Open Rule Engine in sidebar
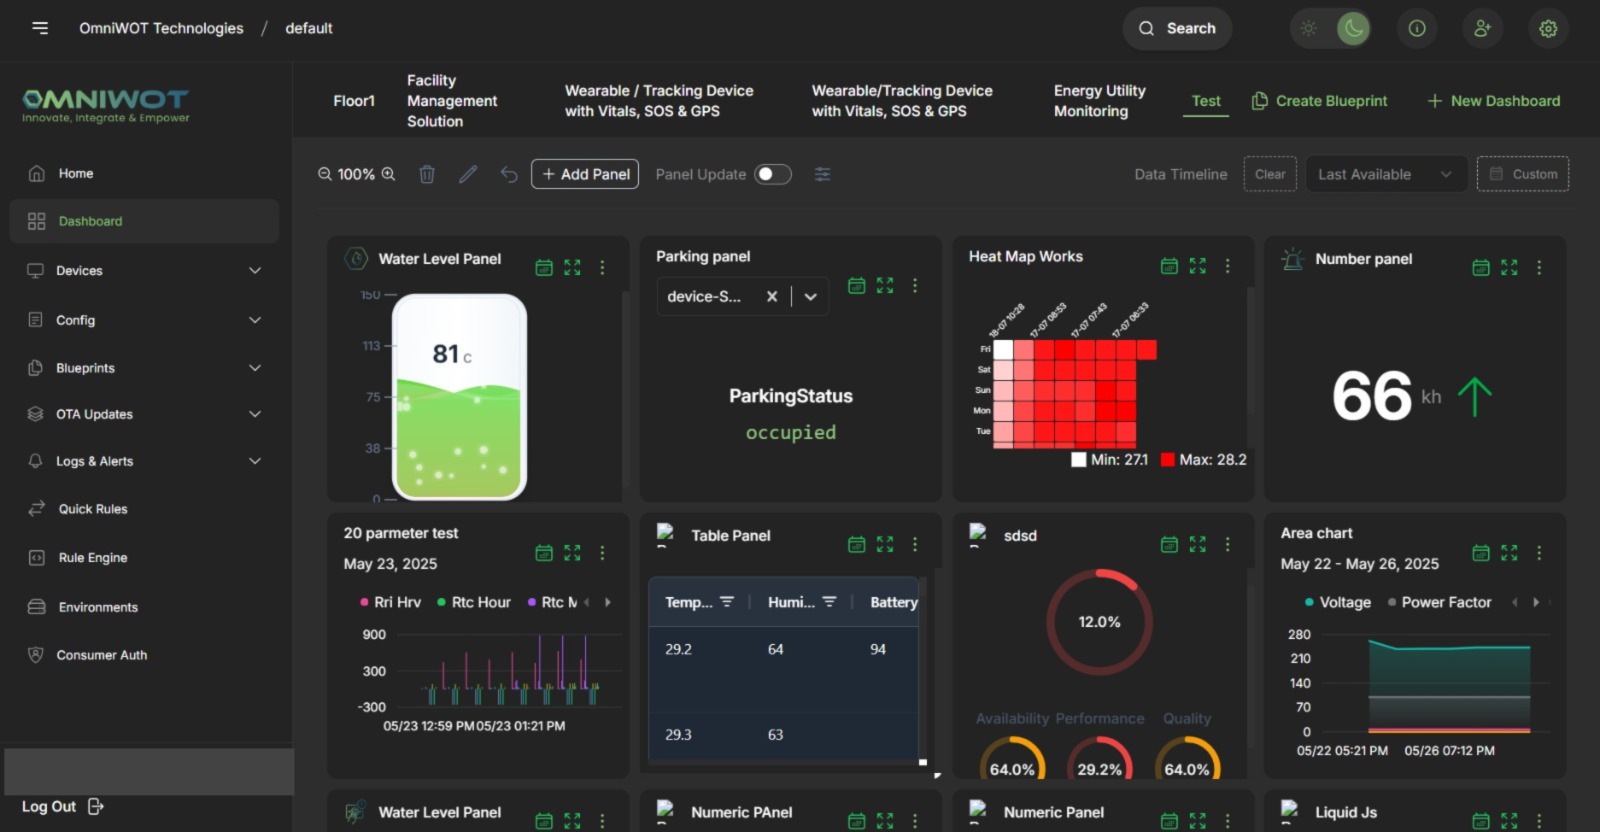Screen dimensions: 1600x832 (x=144, y=558)
